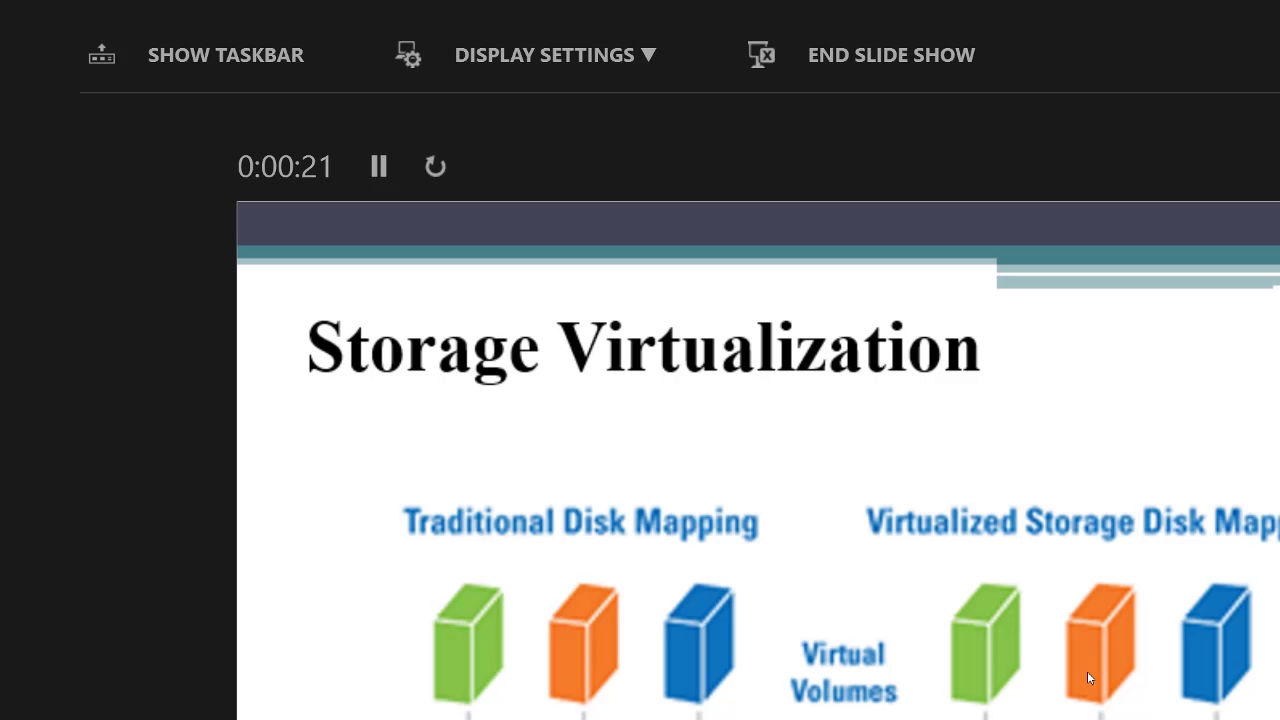Screen dimensions: 1280x720
Task: Pause the presentation timer
Action: pos(378,166)
